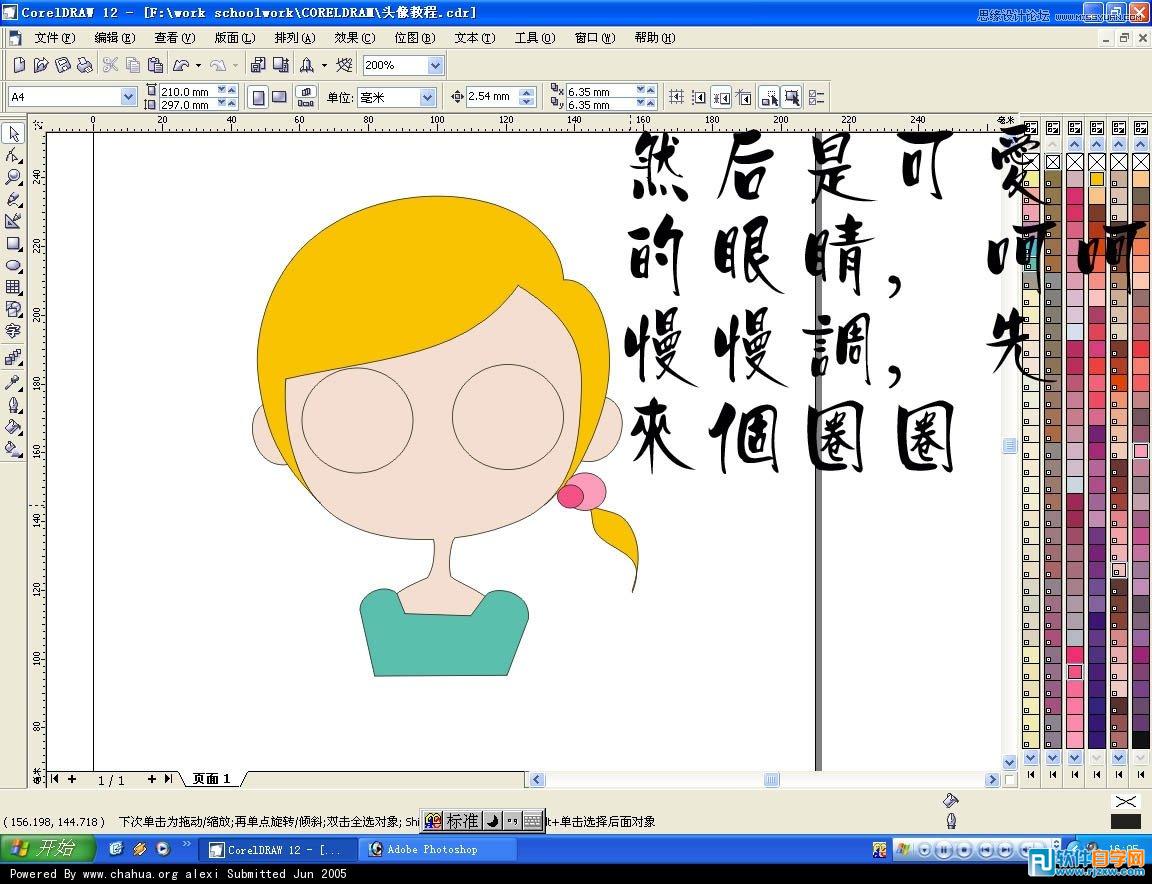Keep portrait orientation selected
Image resolution: width=1152 pixels, height=884 pixels.
coord(258,96)
